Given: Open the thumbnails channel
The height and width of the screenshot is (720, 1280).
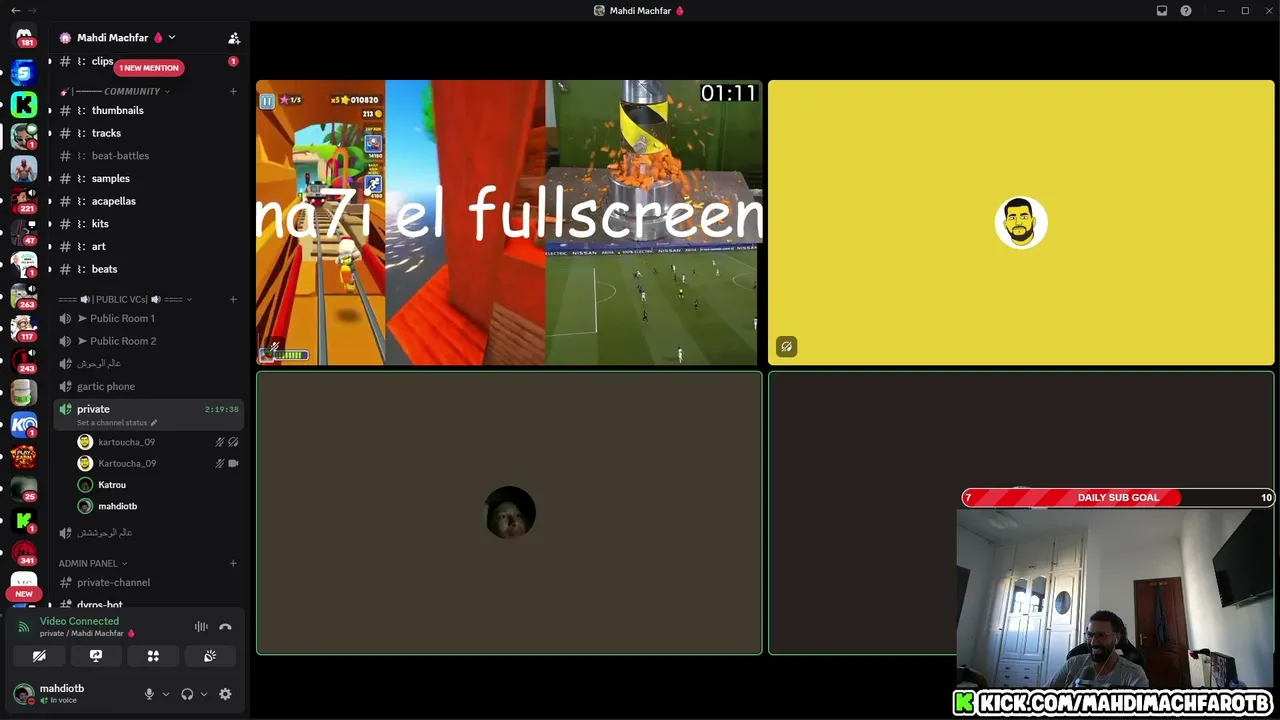Looking at the screenshot, I should tap(148, 110).
